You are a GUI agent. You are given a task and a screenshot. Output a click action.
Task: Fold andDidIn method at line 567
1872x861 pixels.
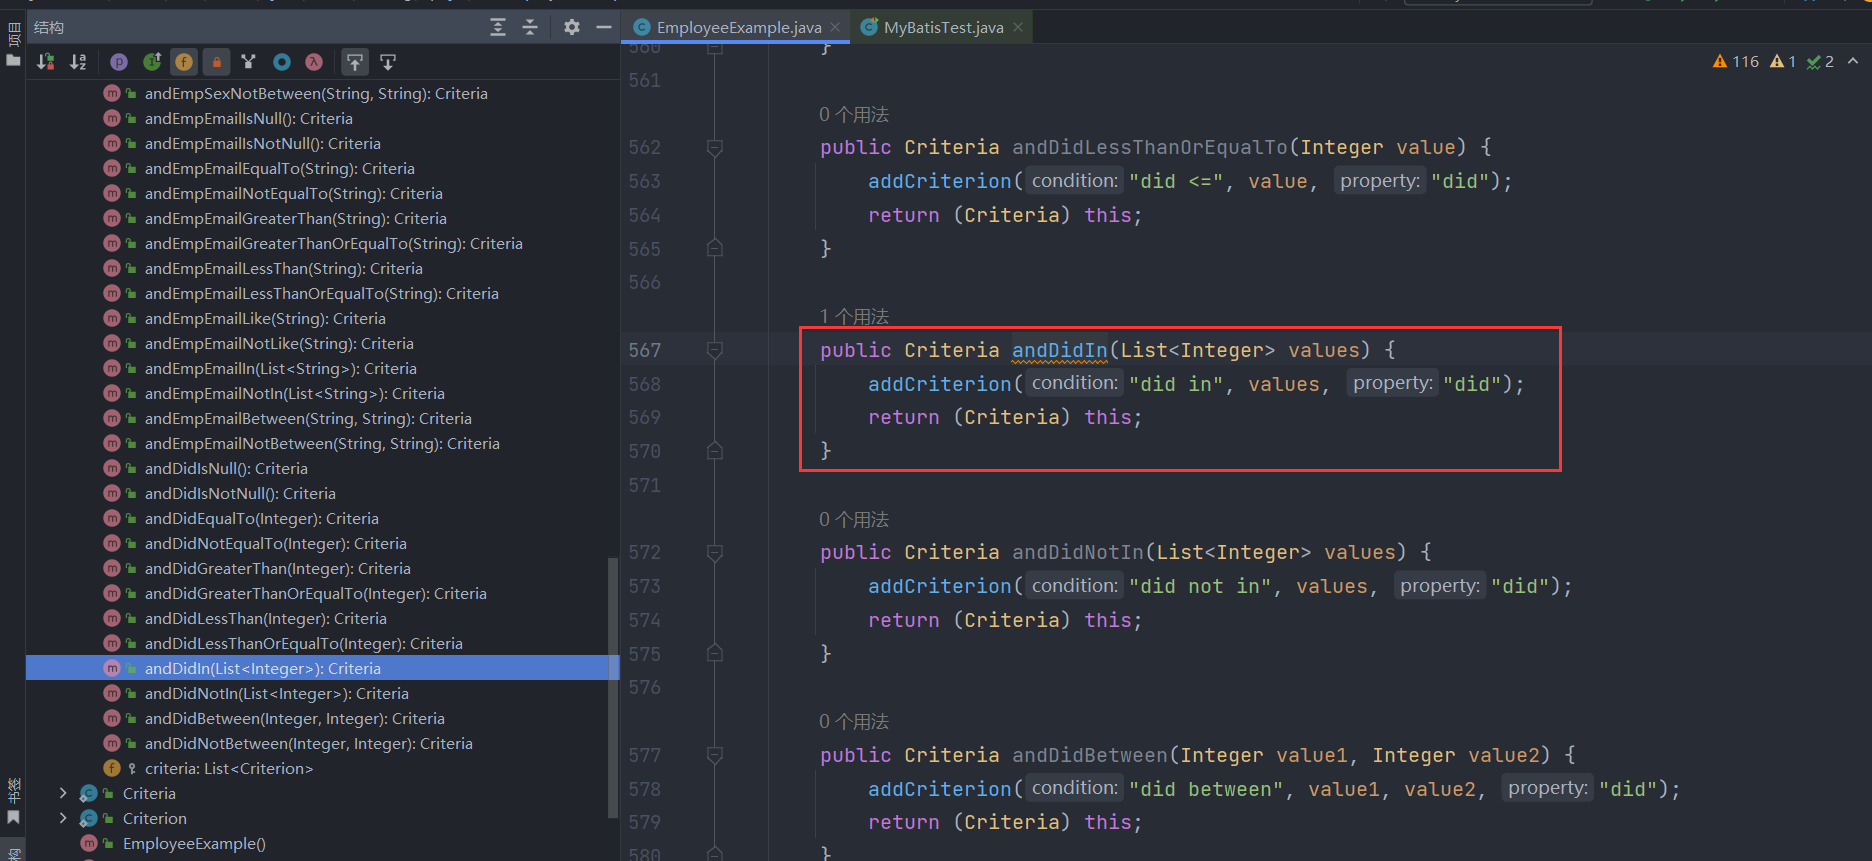point(715,350)
